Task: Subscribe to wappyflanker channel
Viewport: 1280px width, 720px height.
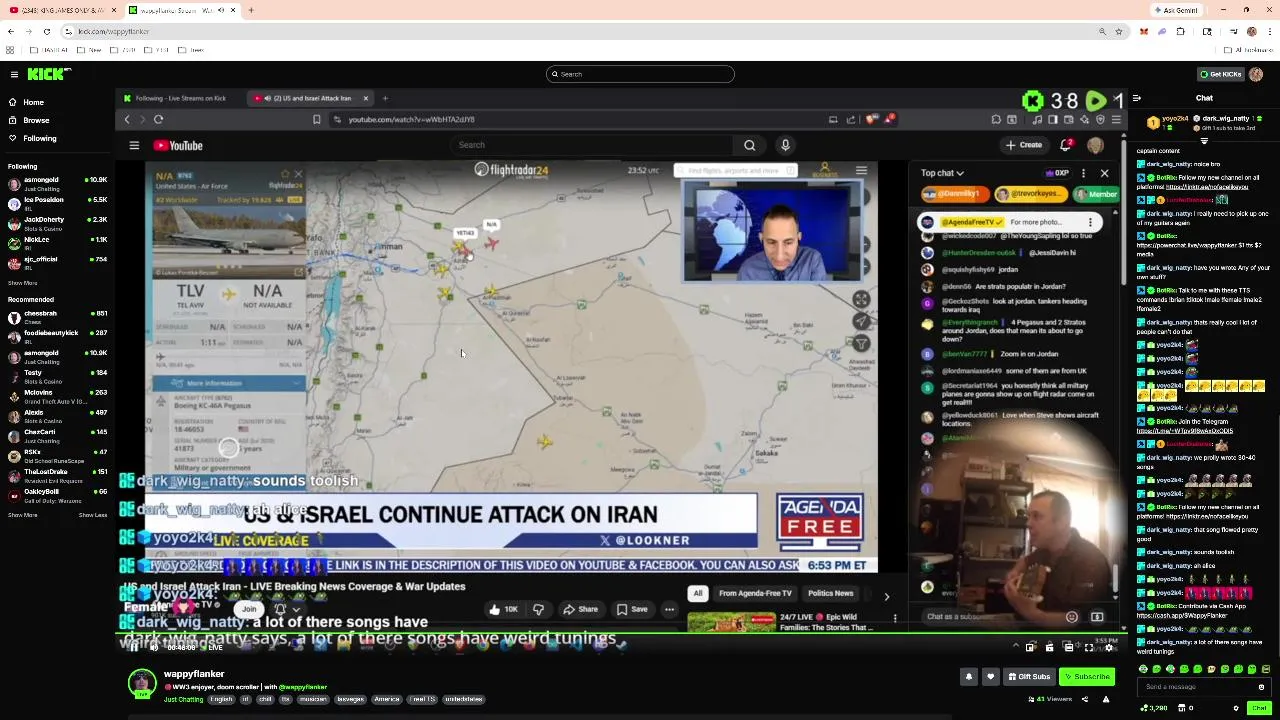Action: click(x=1087, y=677)
